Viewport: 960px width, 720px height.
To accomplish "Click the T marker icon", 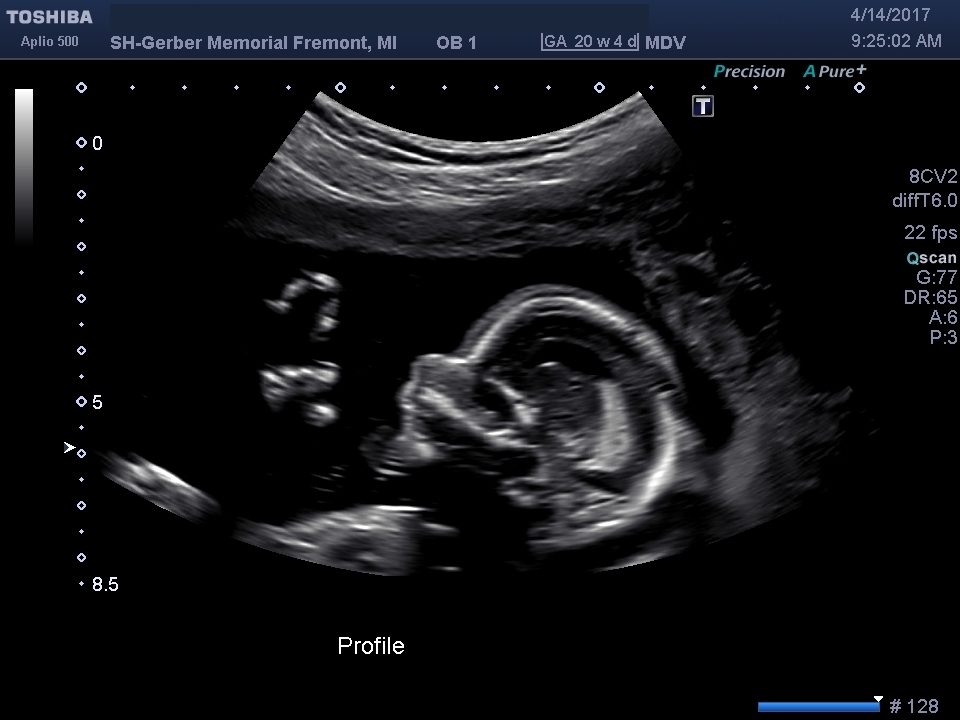I will point(704,106).
